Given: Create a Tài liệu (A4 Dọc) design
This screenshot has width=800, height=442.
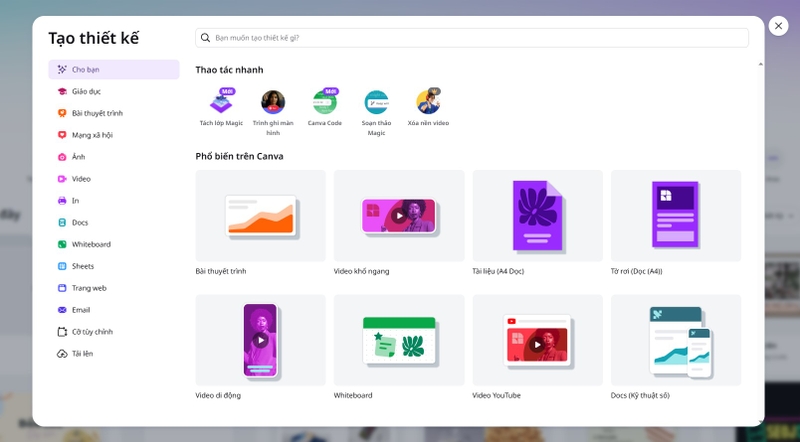Looking at the screenshot, I should [x=538, y=216].
